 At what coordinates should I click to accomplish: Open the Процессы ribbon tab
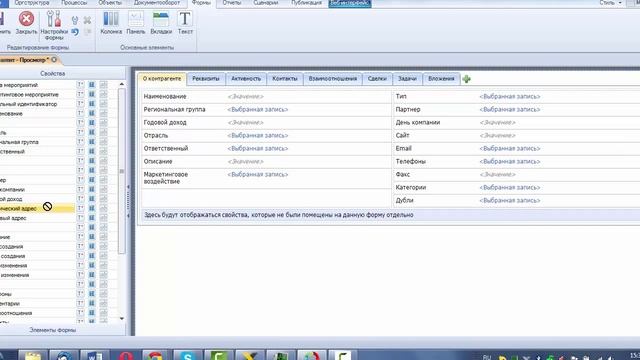[74, 3]
